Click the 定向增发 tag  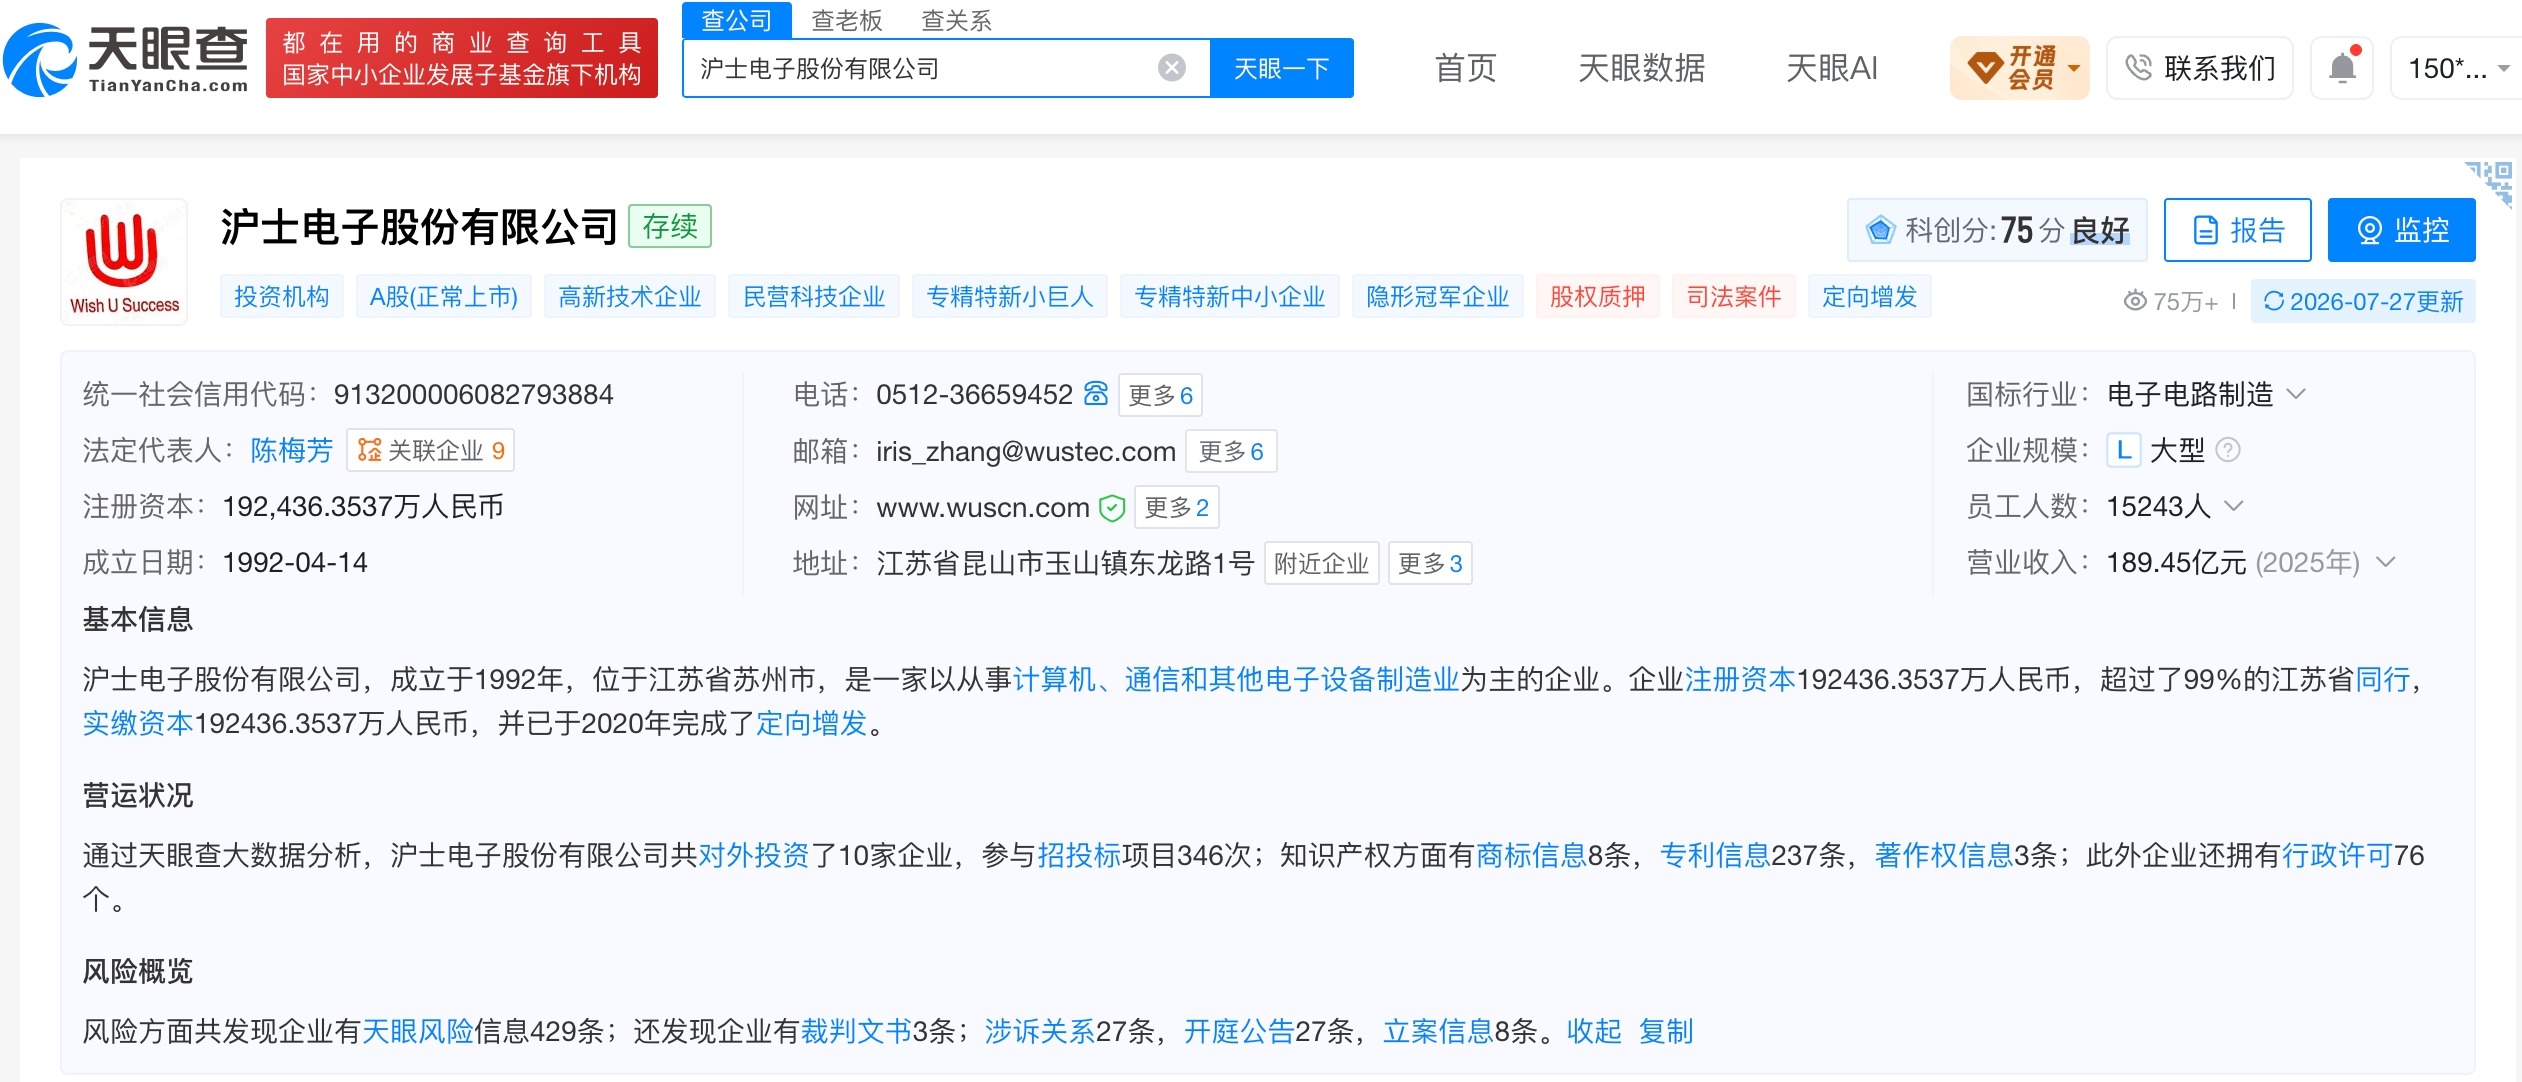tap(1870, 296)
